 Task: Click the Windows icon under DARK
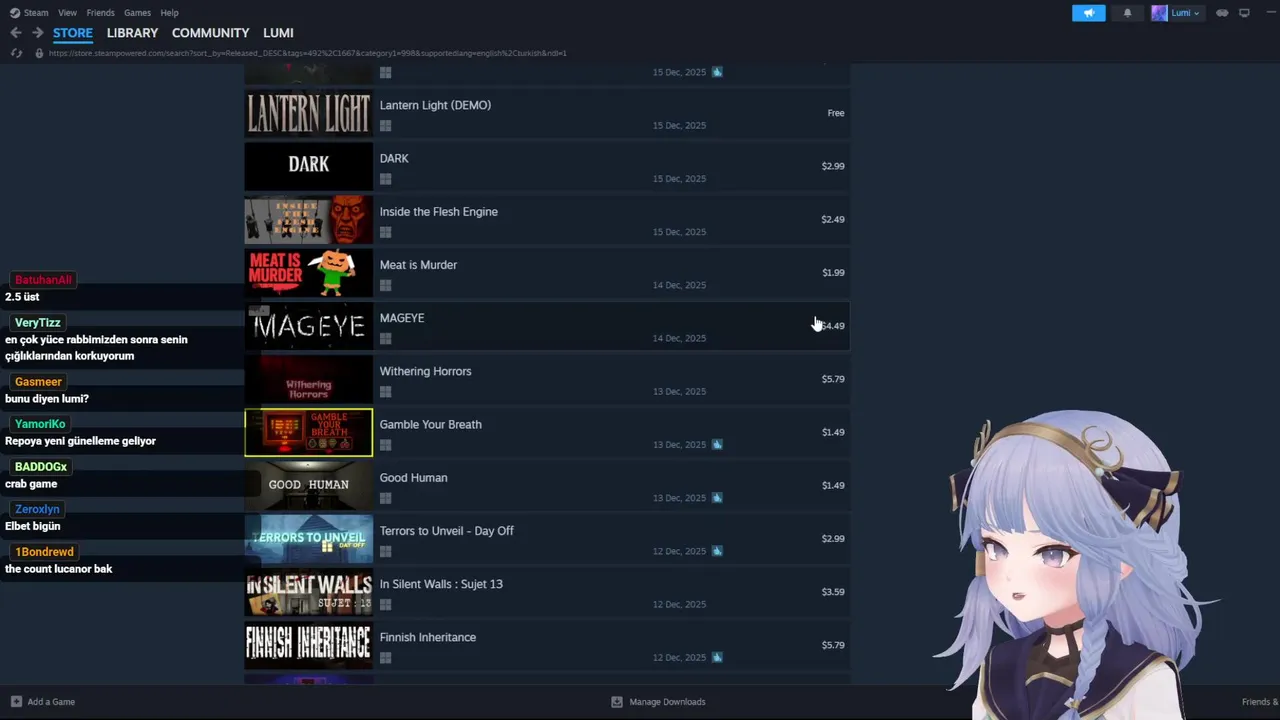385,179
